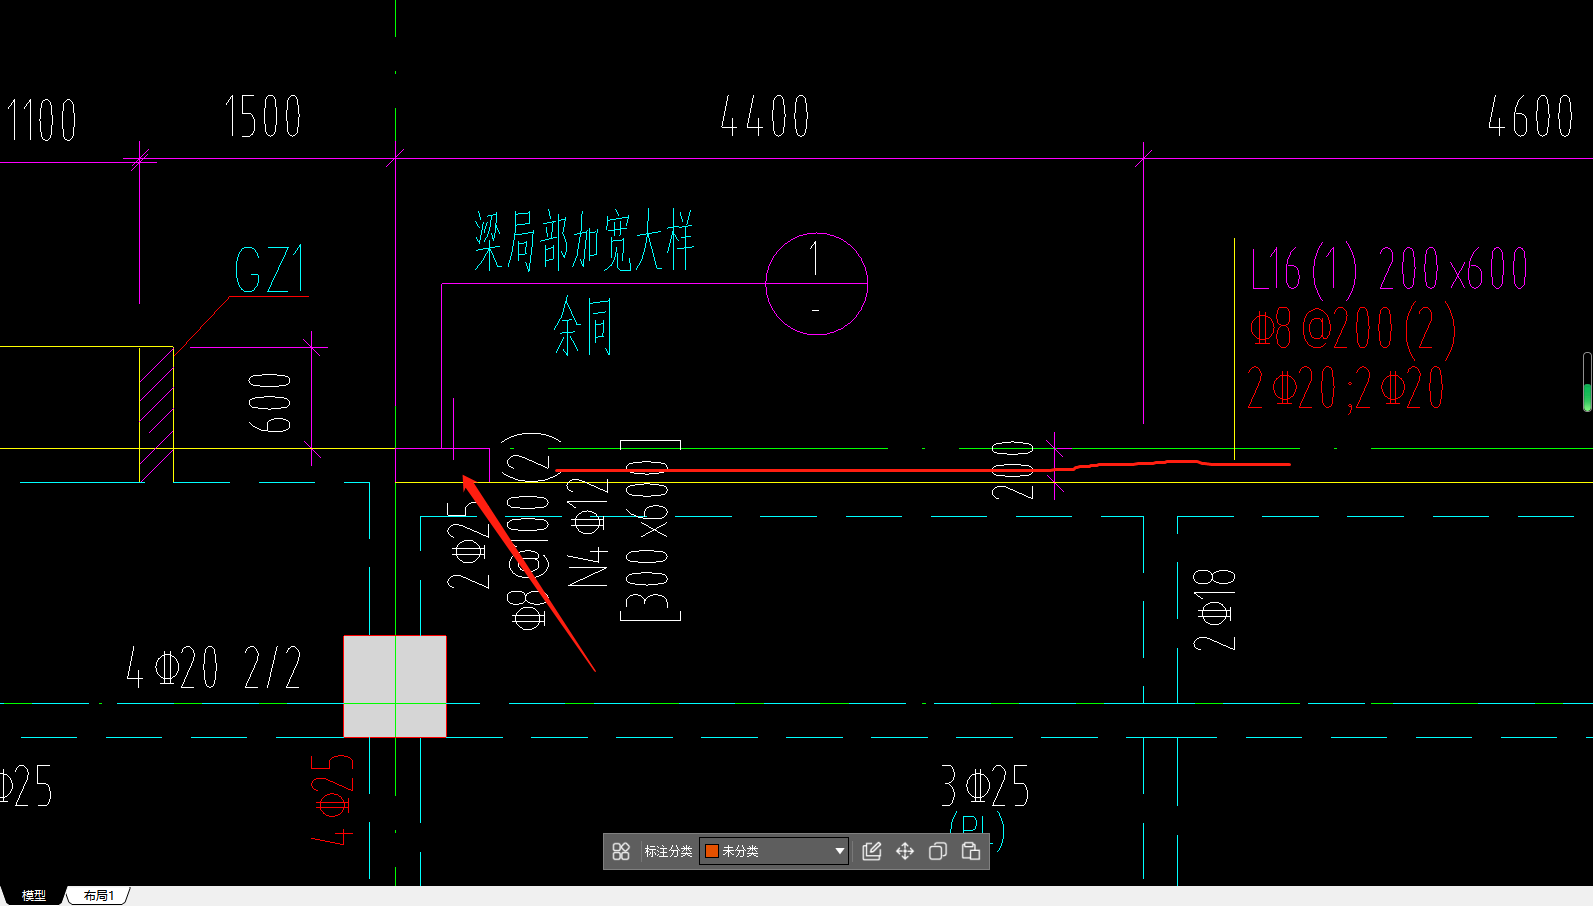
Task: Select the vertical 200 dimension text
Action: click(x=1013, y=470)
